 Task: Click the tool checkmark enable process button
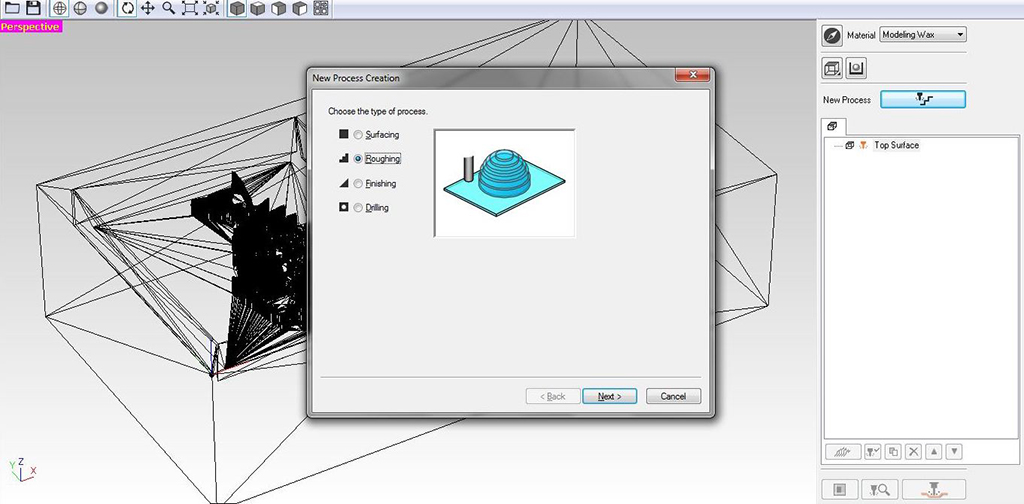click(x=872, y=452)
